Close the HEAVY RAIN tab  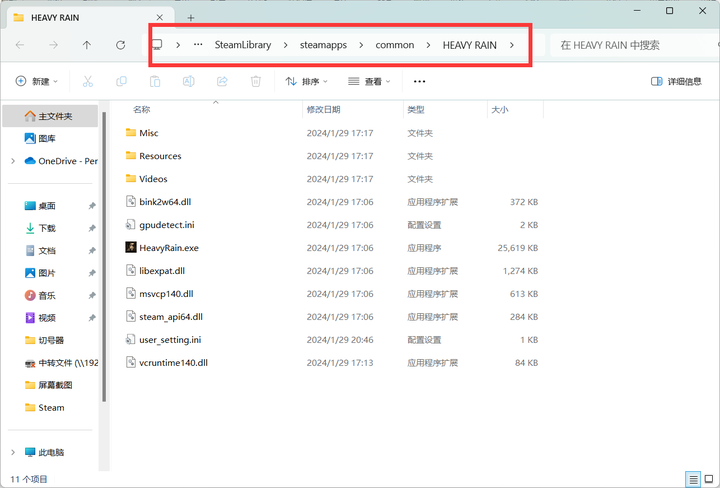pyautogui.click(x=160, y=17)
